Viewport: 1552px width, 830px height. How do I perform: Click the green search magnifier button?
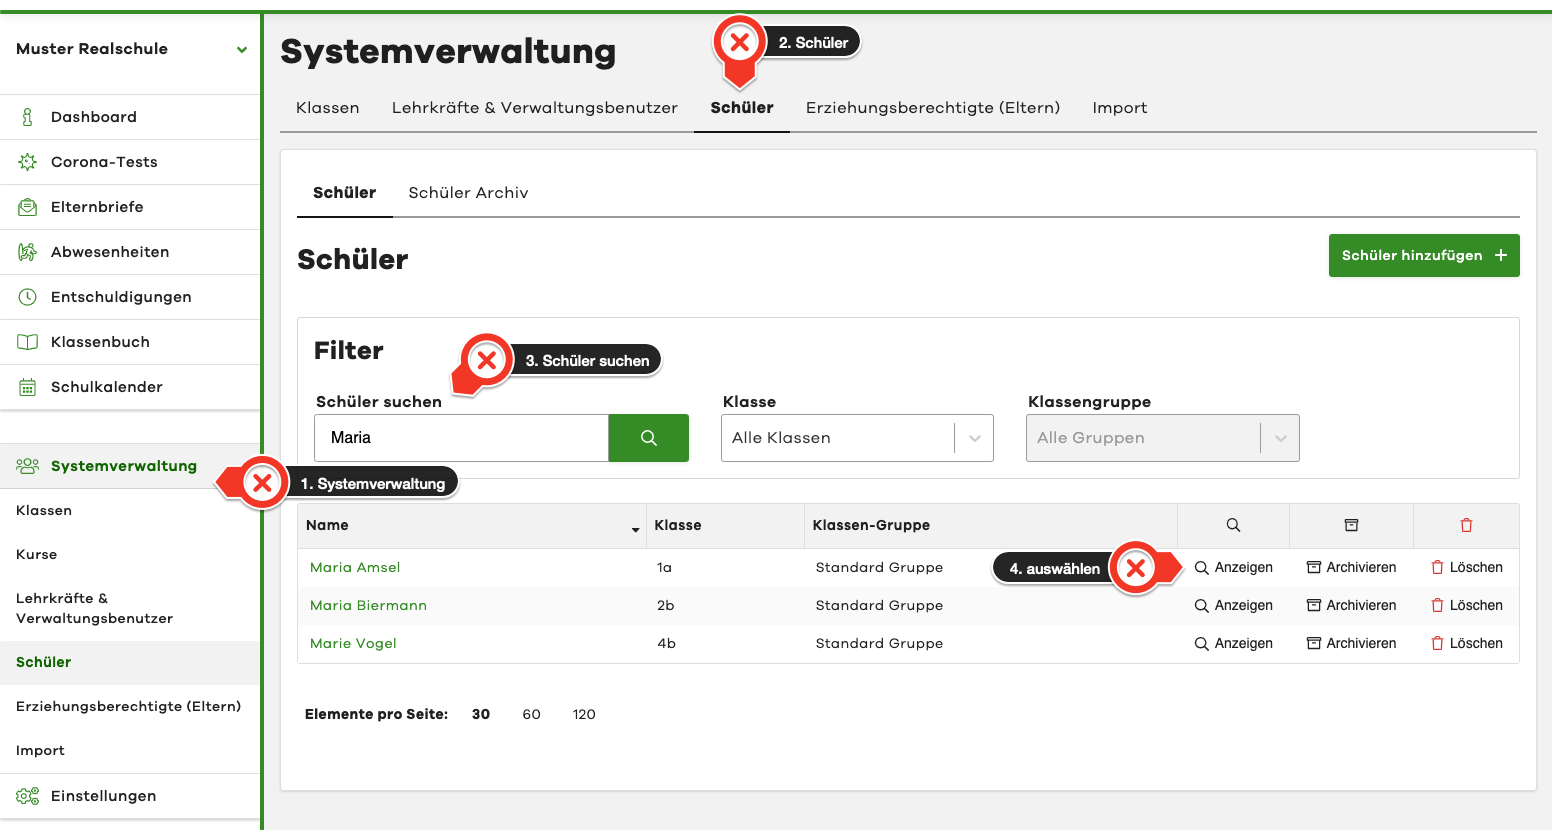pyautogui.click(x=648, y=438)
